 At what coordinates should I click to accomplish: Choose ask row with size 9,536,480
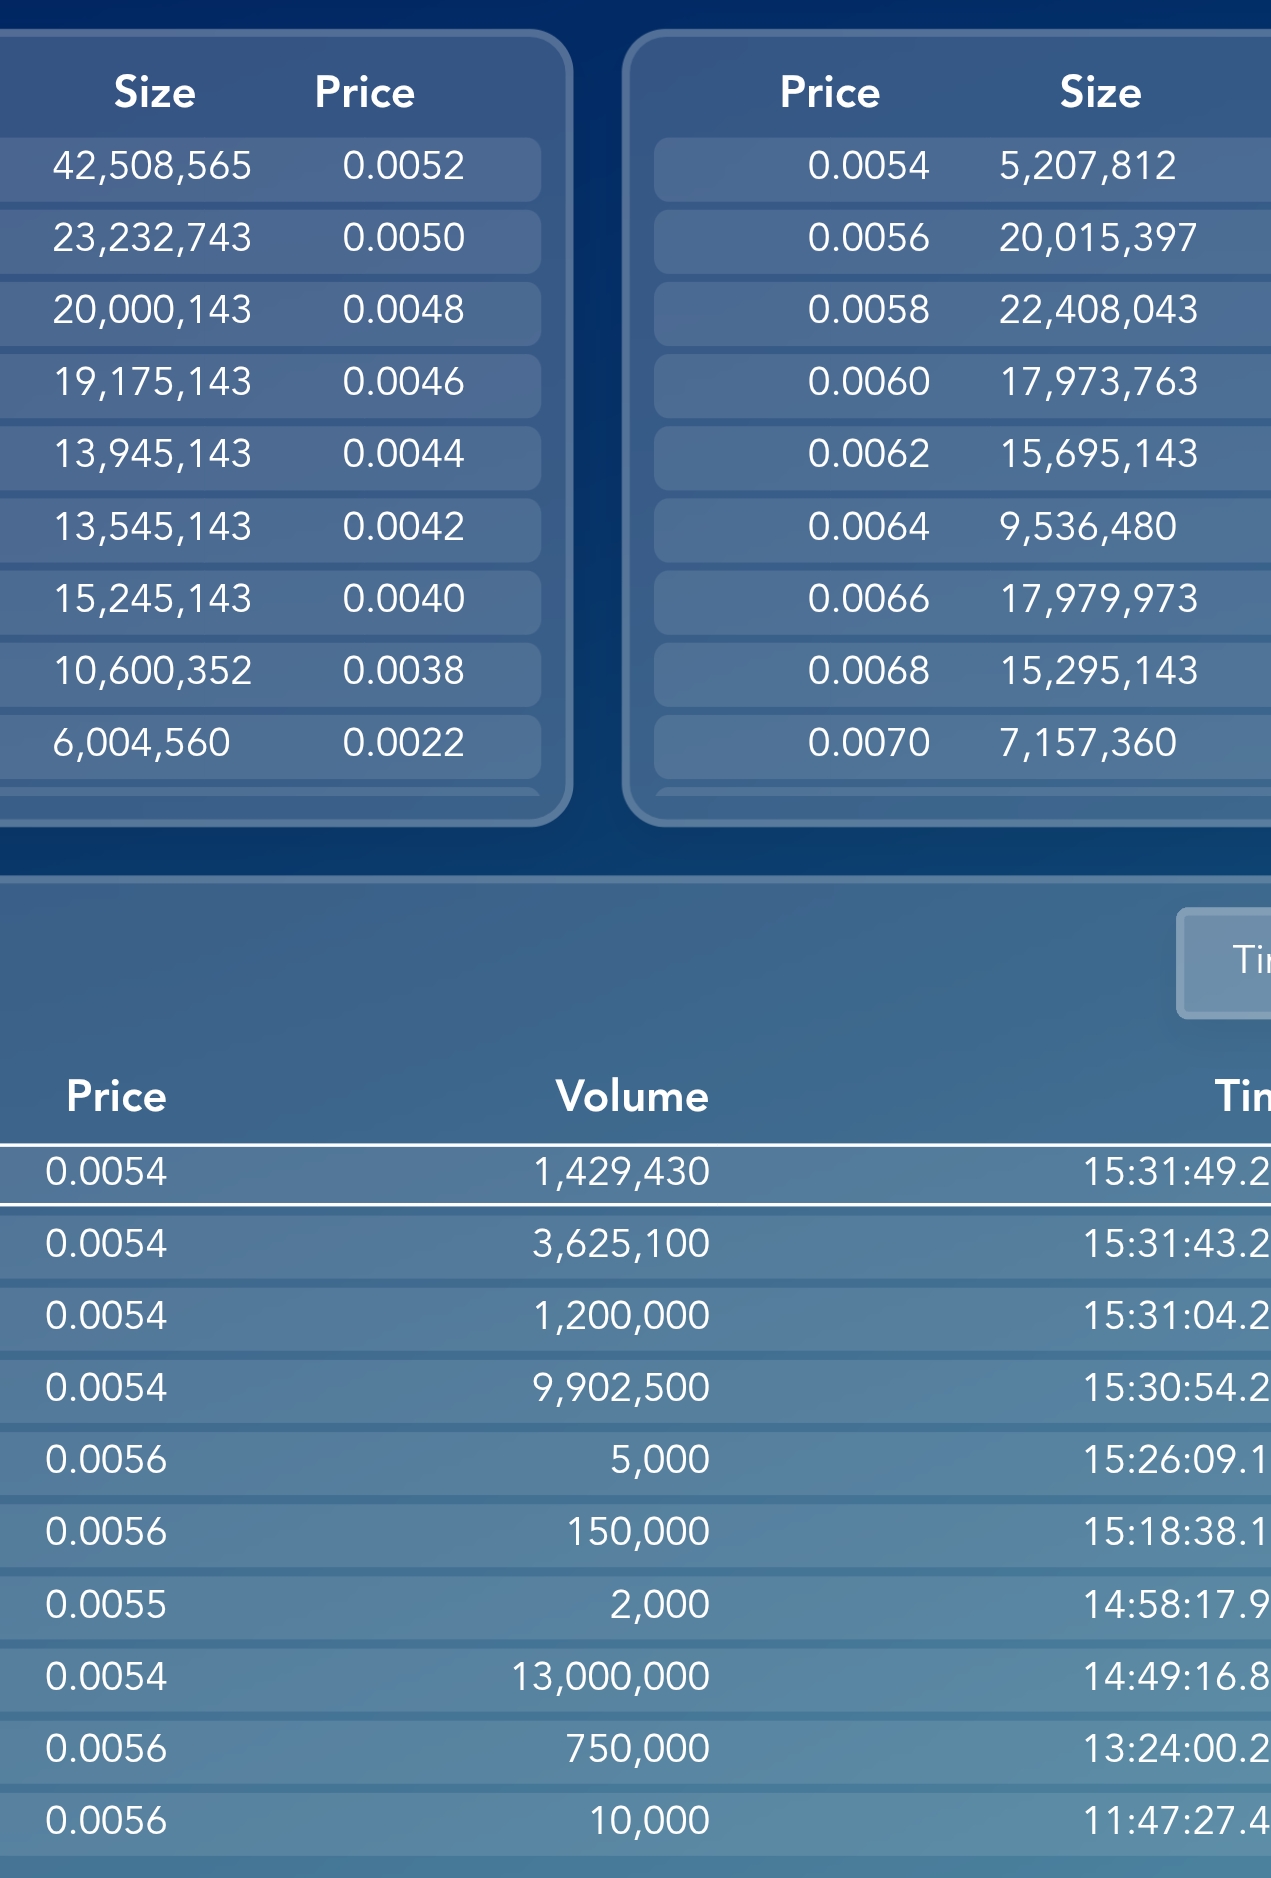pyautogui.click(x=960, y=528)
